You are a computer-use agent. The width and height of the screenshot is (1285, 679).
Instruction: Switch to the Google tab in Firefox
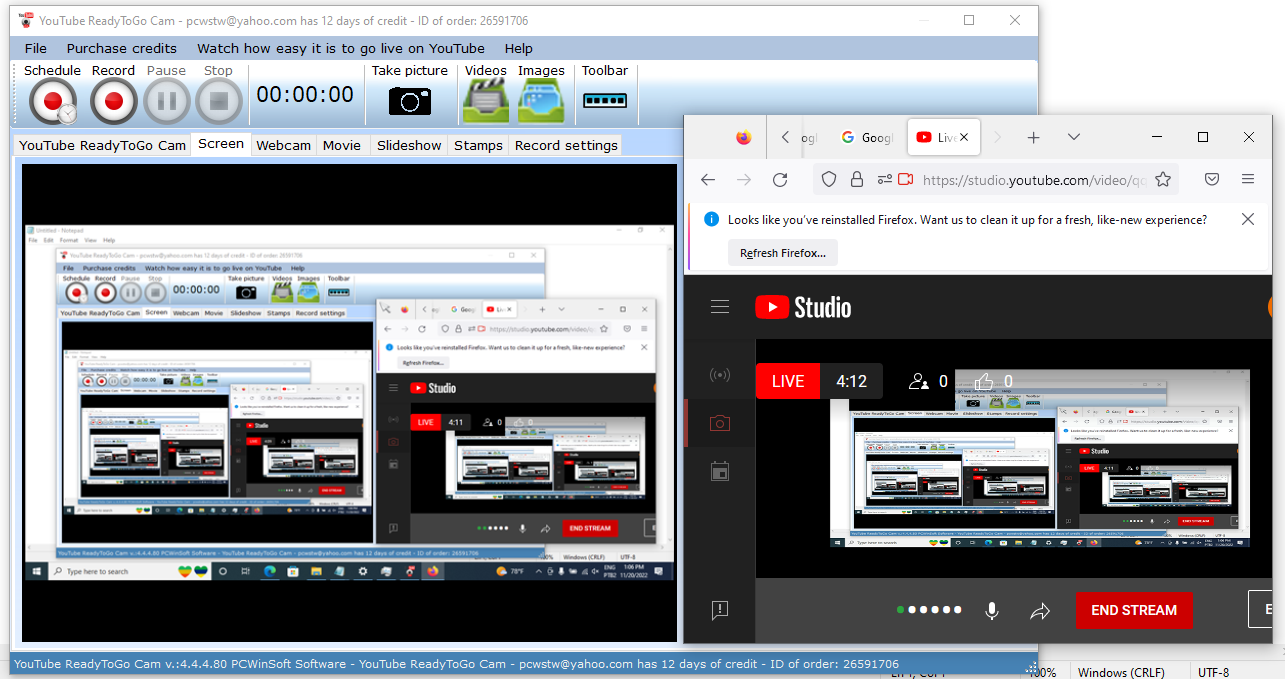point(867,137)
